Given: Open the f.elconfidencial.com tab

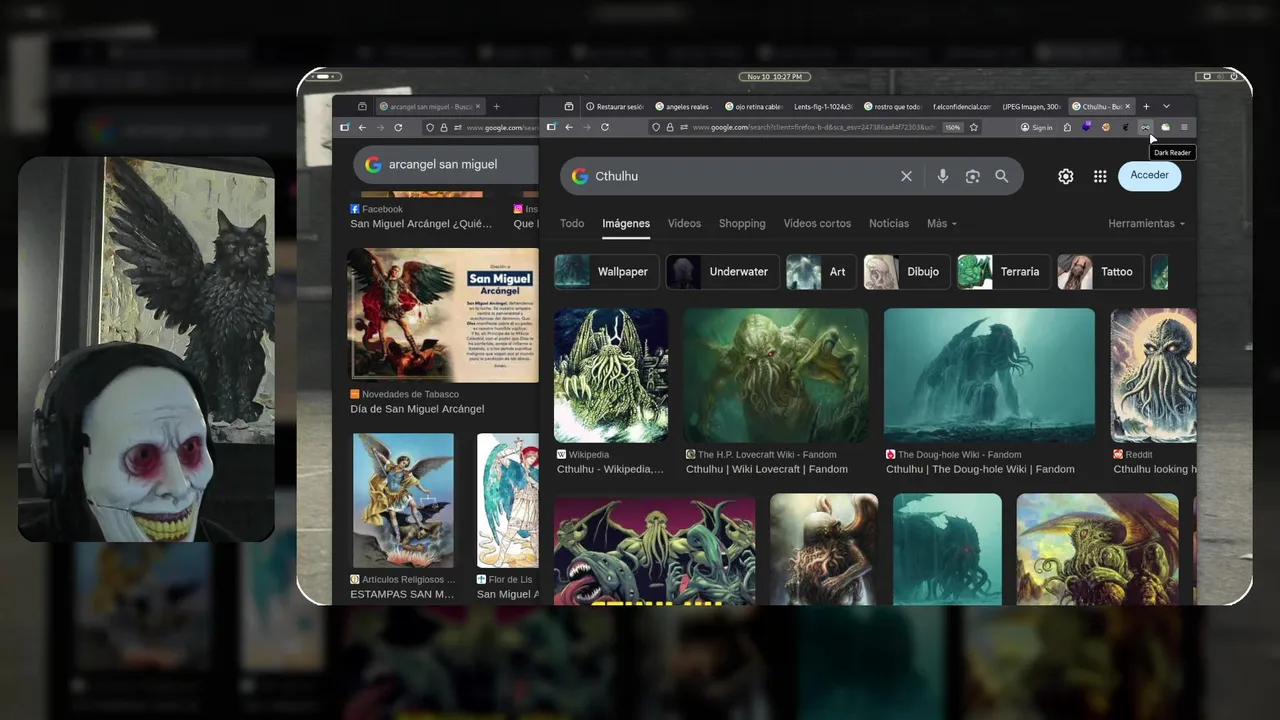Looking at the screenshot, I should (x=961, y=106).
